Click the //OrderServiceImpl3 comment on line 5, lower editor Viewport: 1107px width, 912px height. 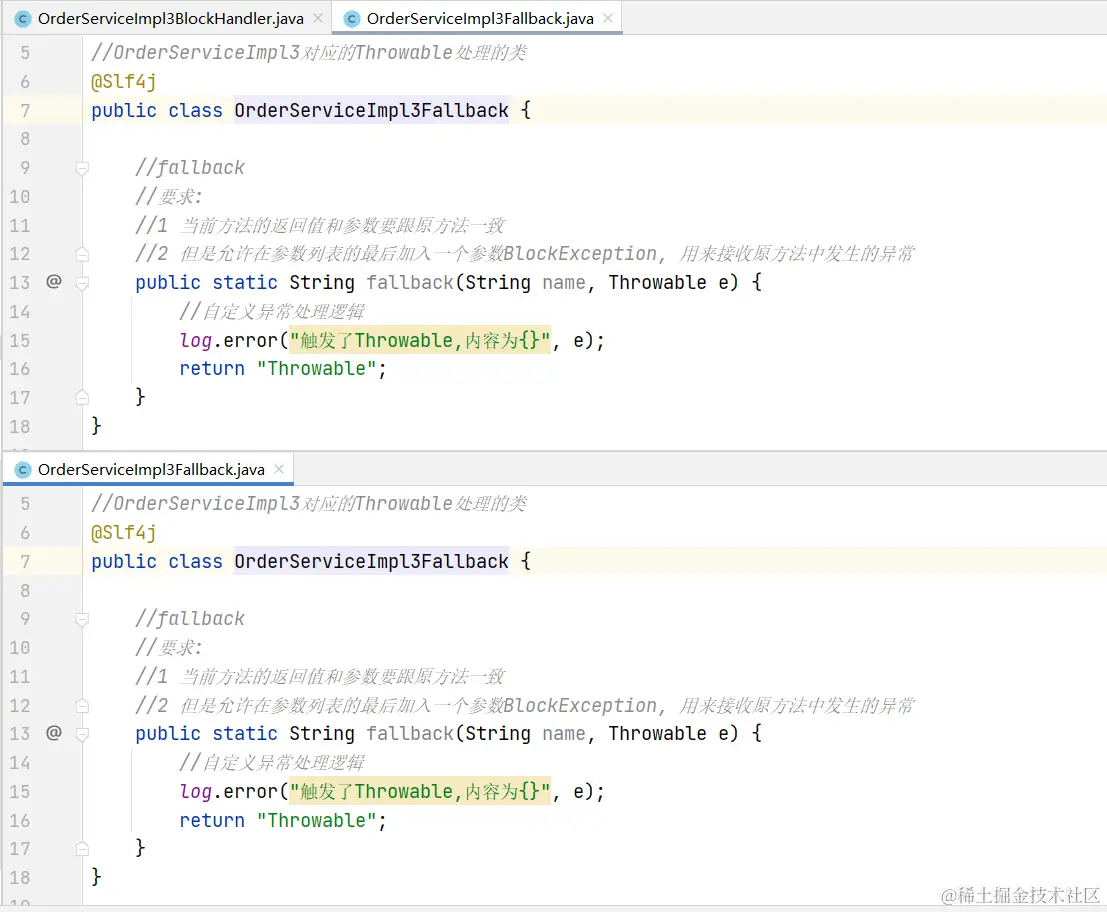click(x=309, y=503)
